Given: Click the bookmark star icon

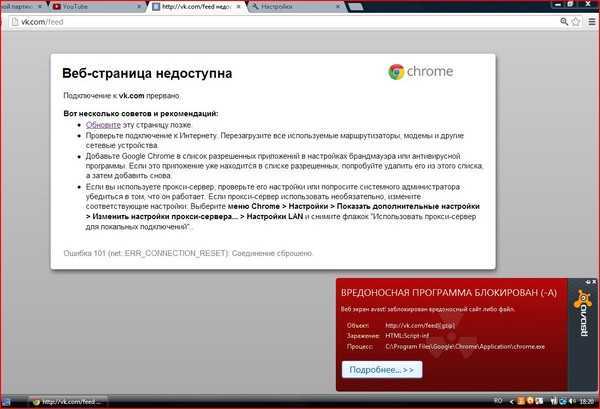Looking at the screenshot, I should [x=576, y=22].
